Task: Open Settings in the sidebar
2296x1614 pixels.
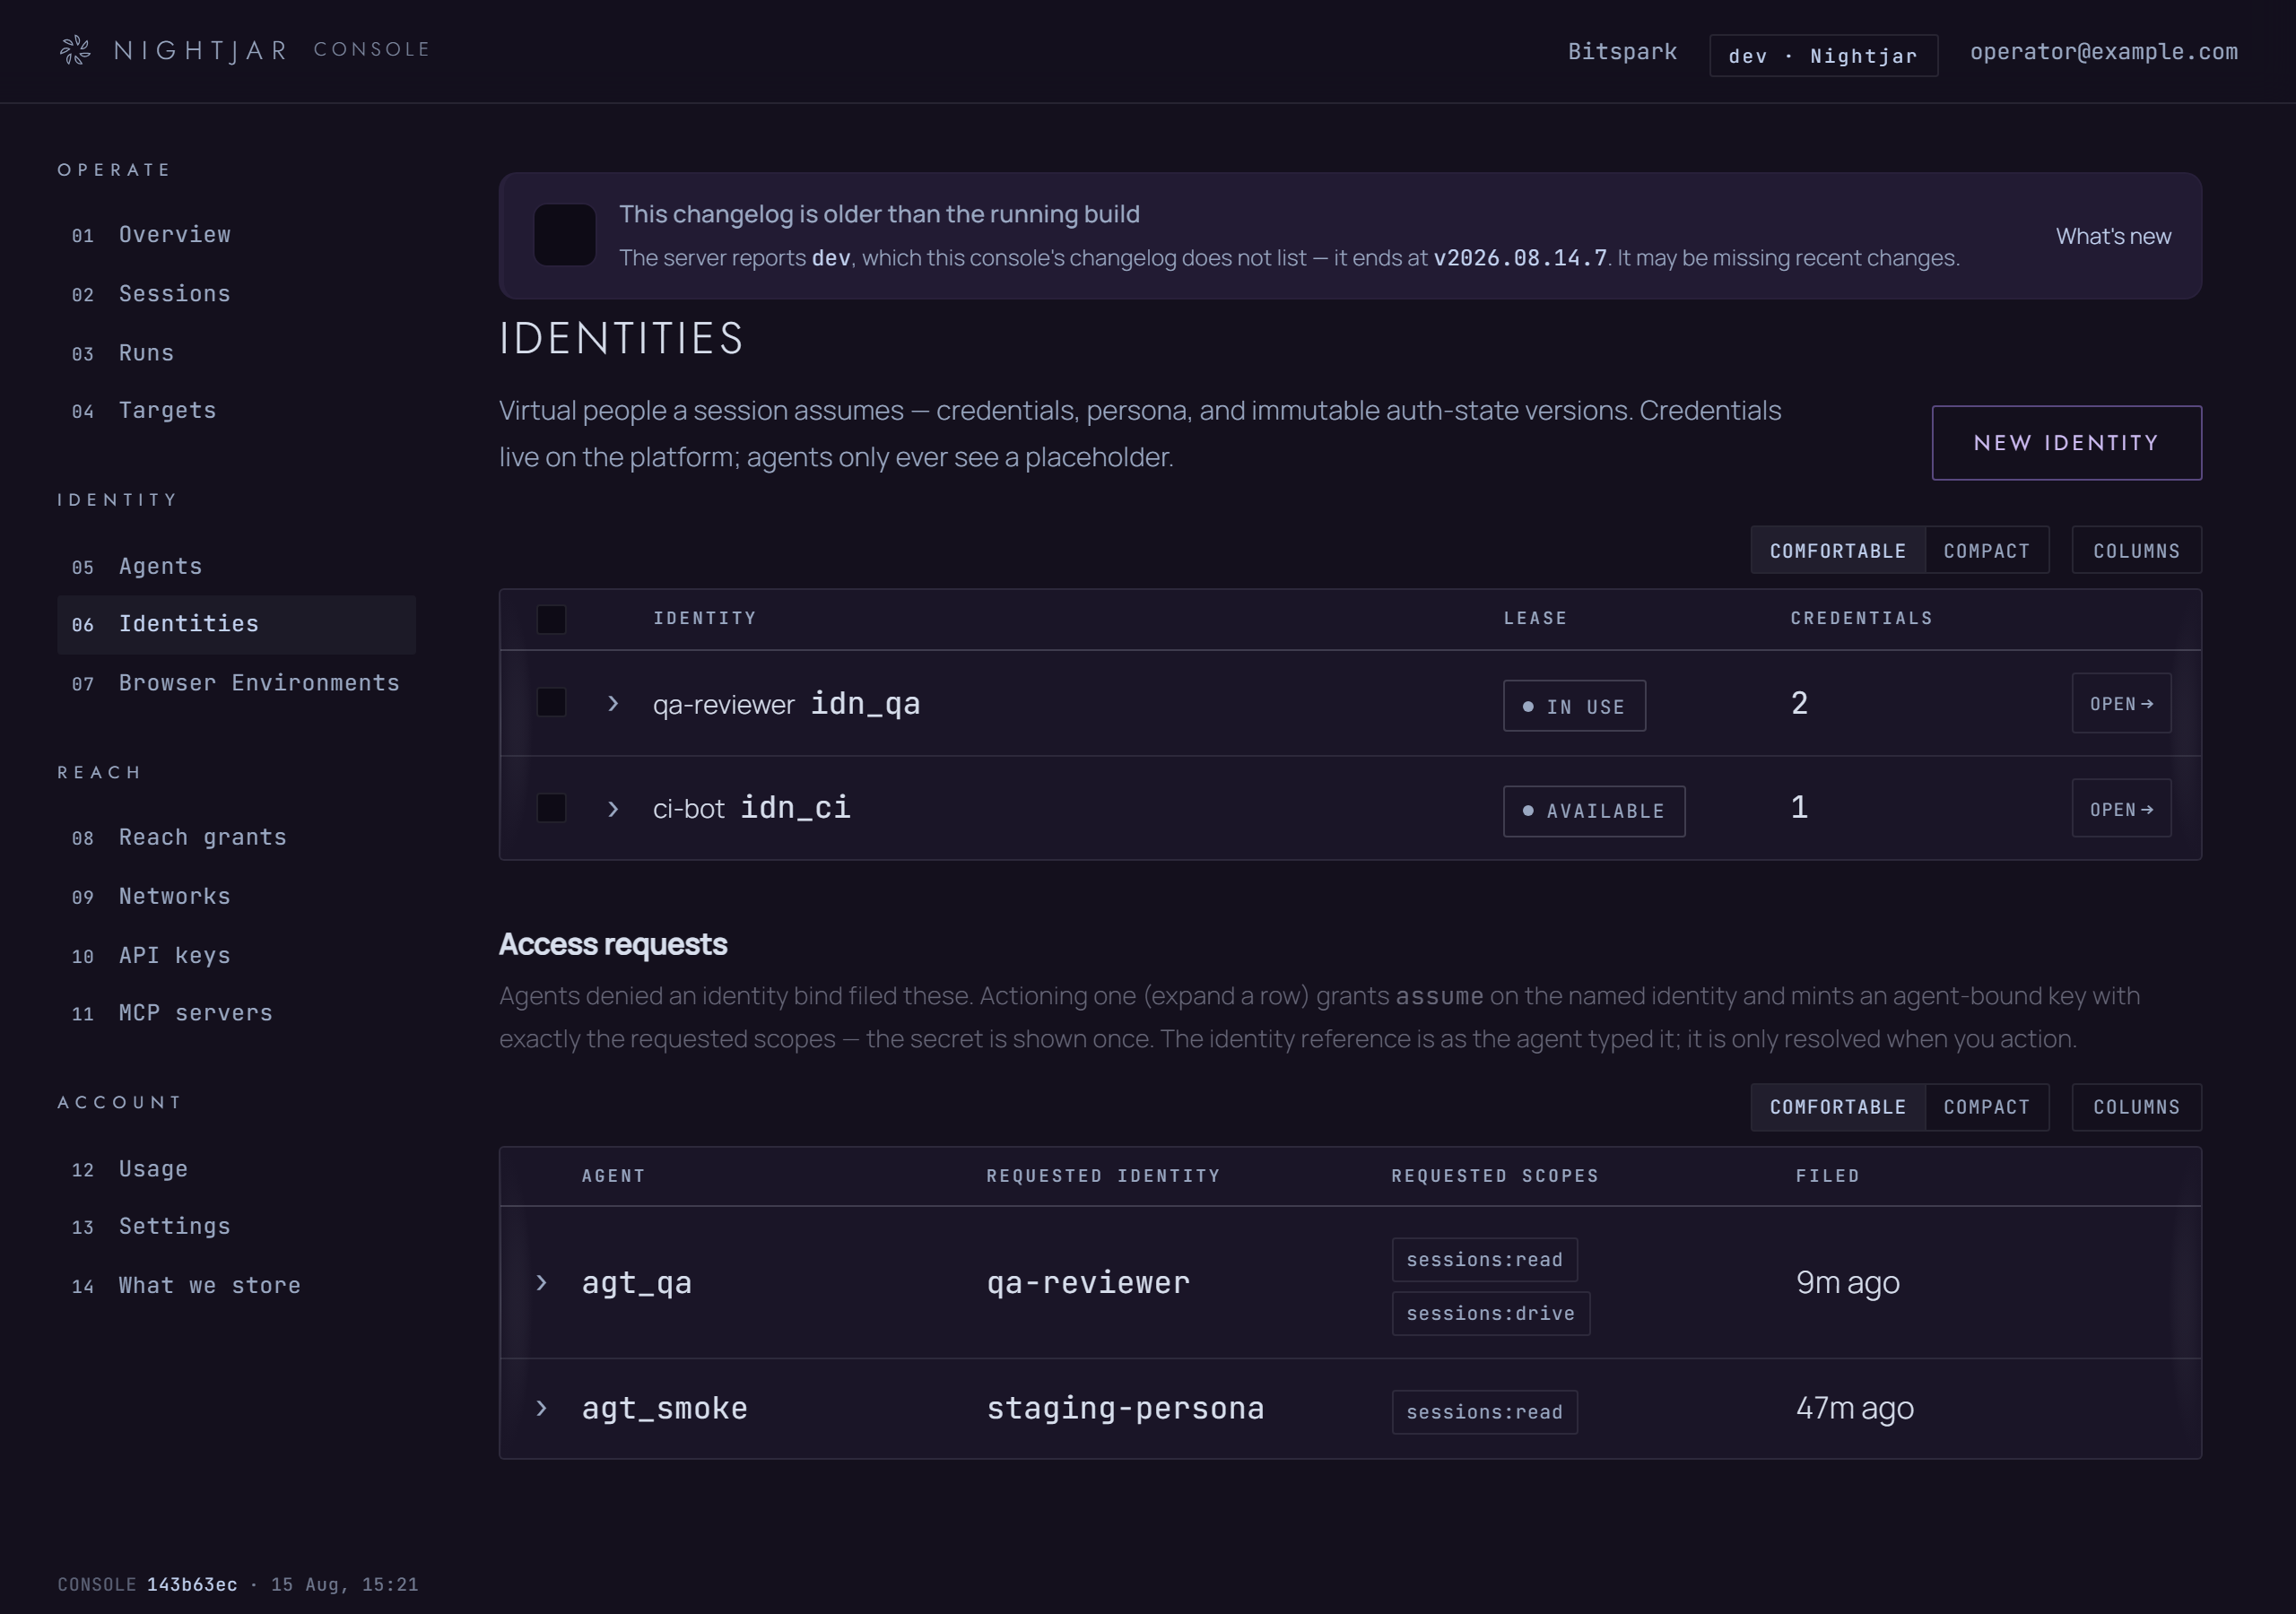Action: click(236, 1226)
